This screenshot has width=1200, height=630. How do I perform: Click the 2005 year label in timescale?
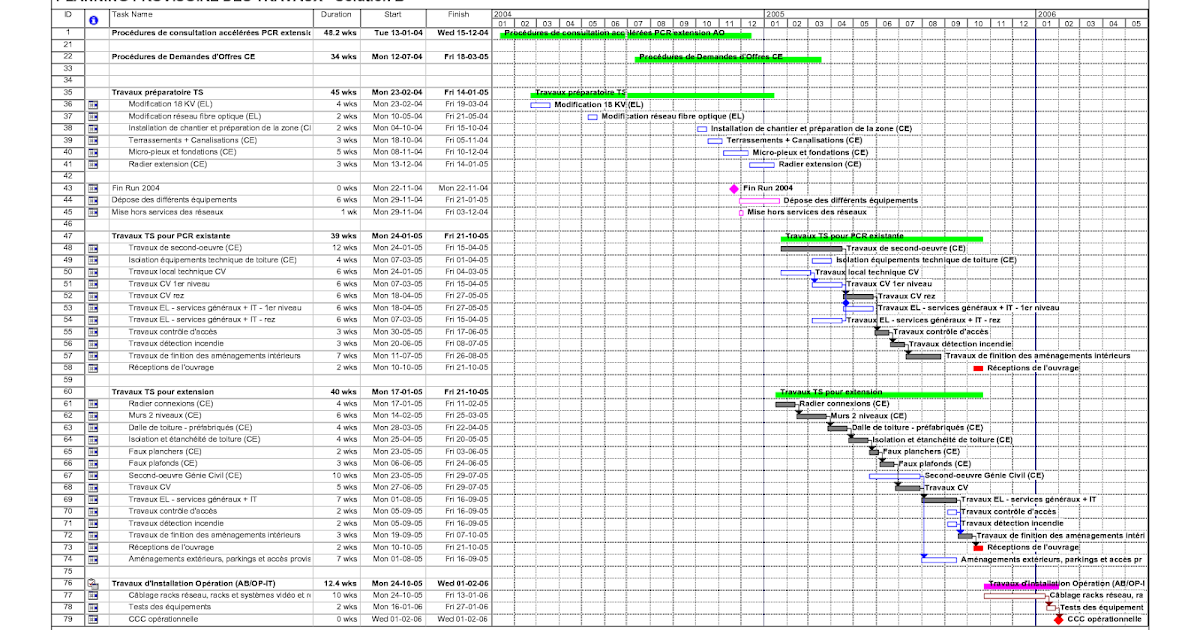[x=775, y=15]
